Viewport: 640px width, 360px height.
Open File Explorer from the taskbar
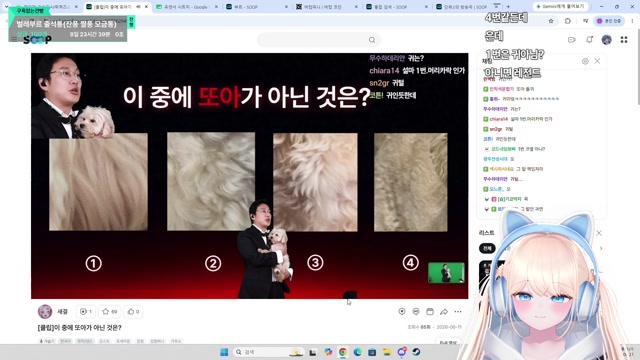point(387,352)
